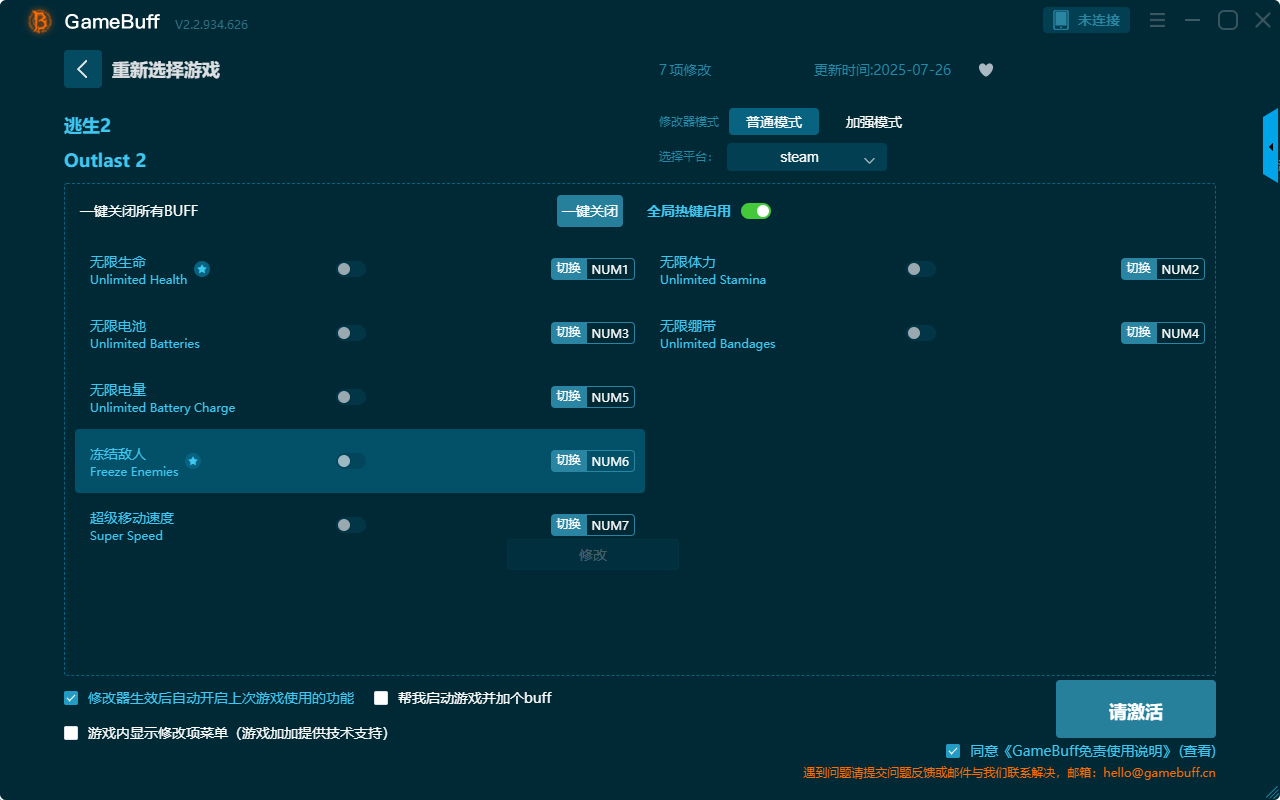
Task: Open the (查看) disclaimer link
Action: point(1198,751)
